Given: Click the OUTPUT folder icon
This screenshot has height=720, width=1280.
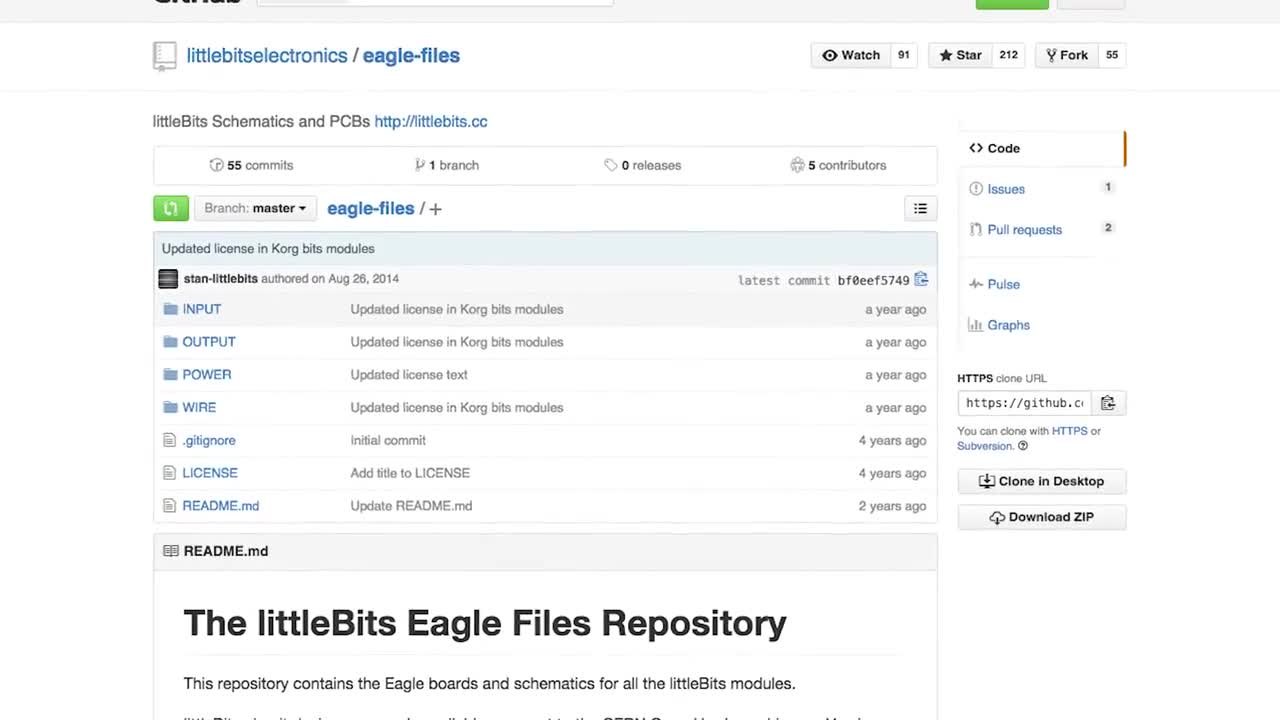Looking at the screenshot, I should coord(170,342).
